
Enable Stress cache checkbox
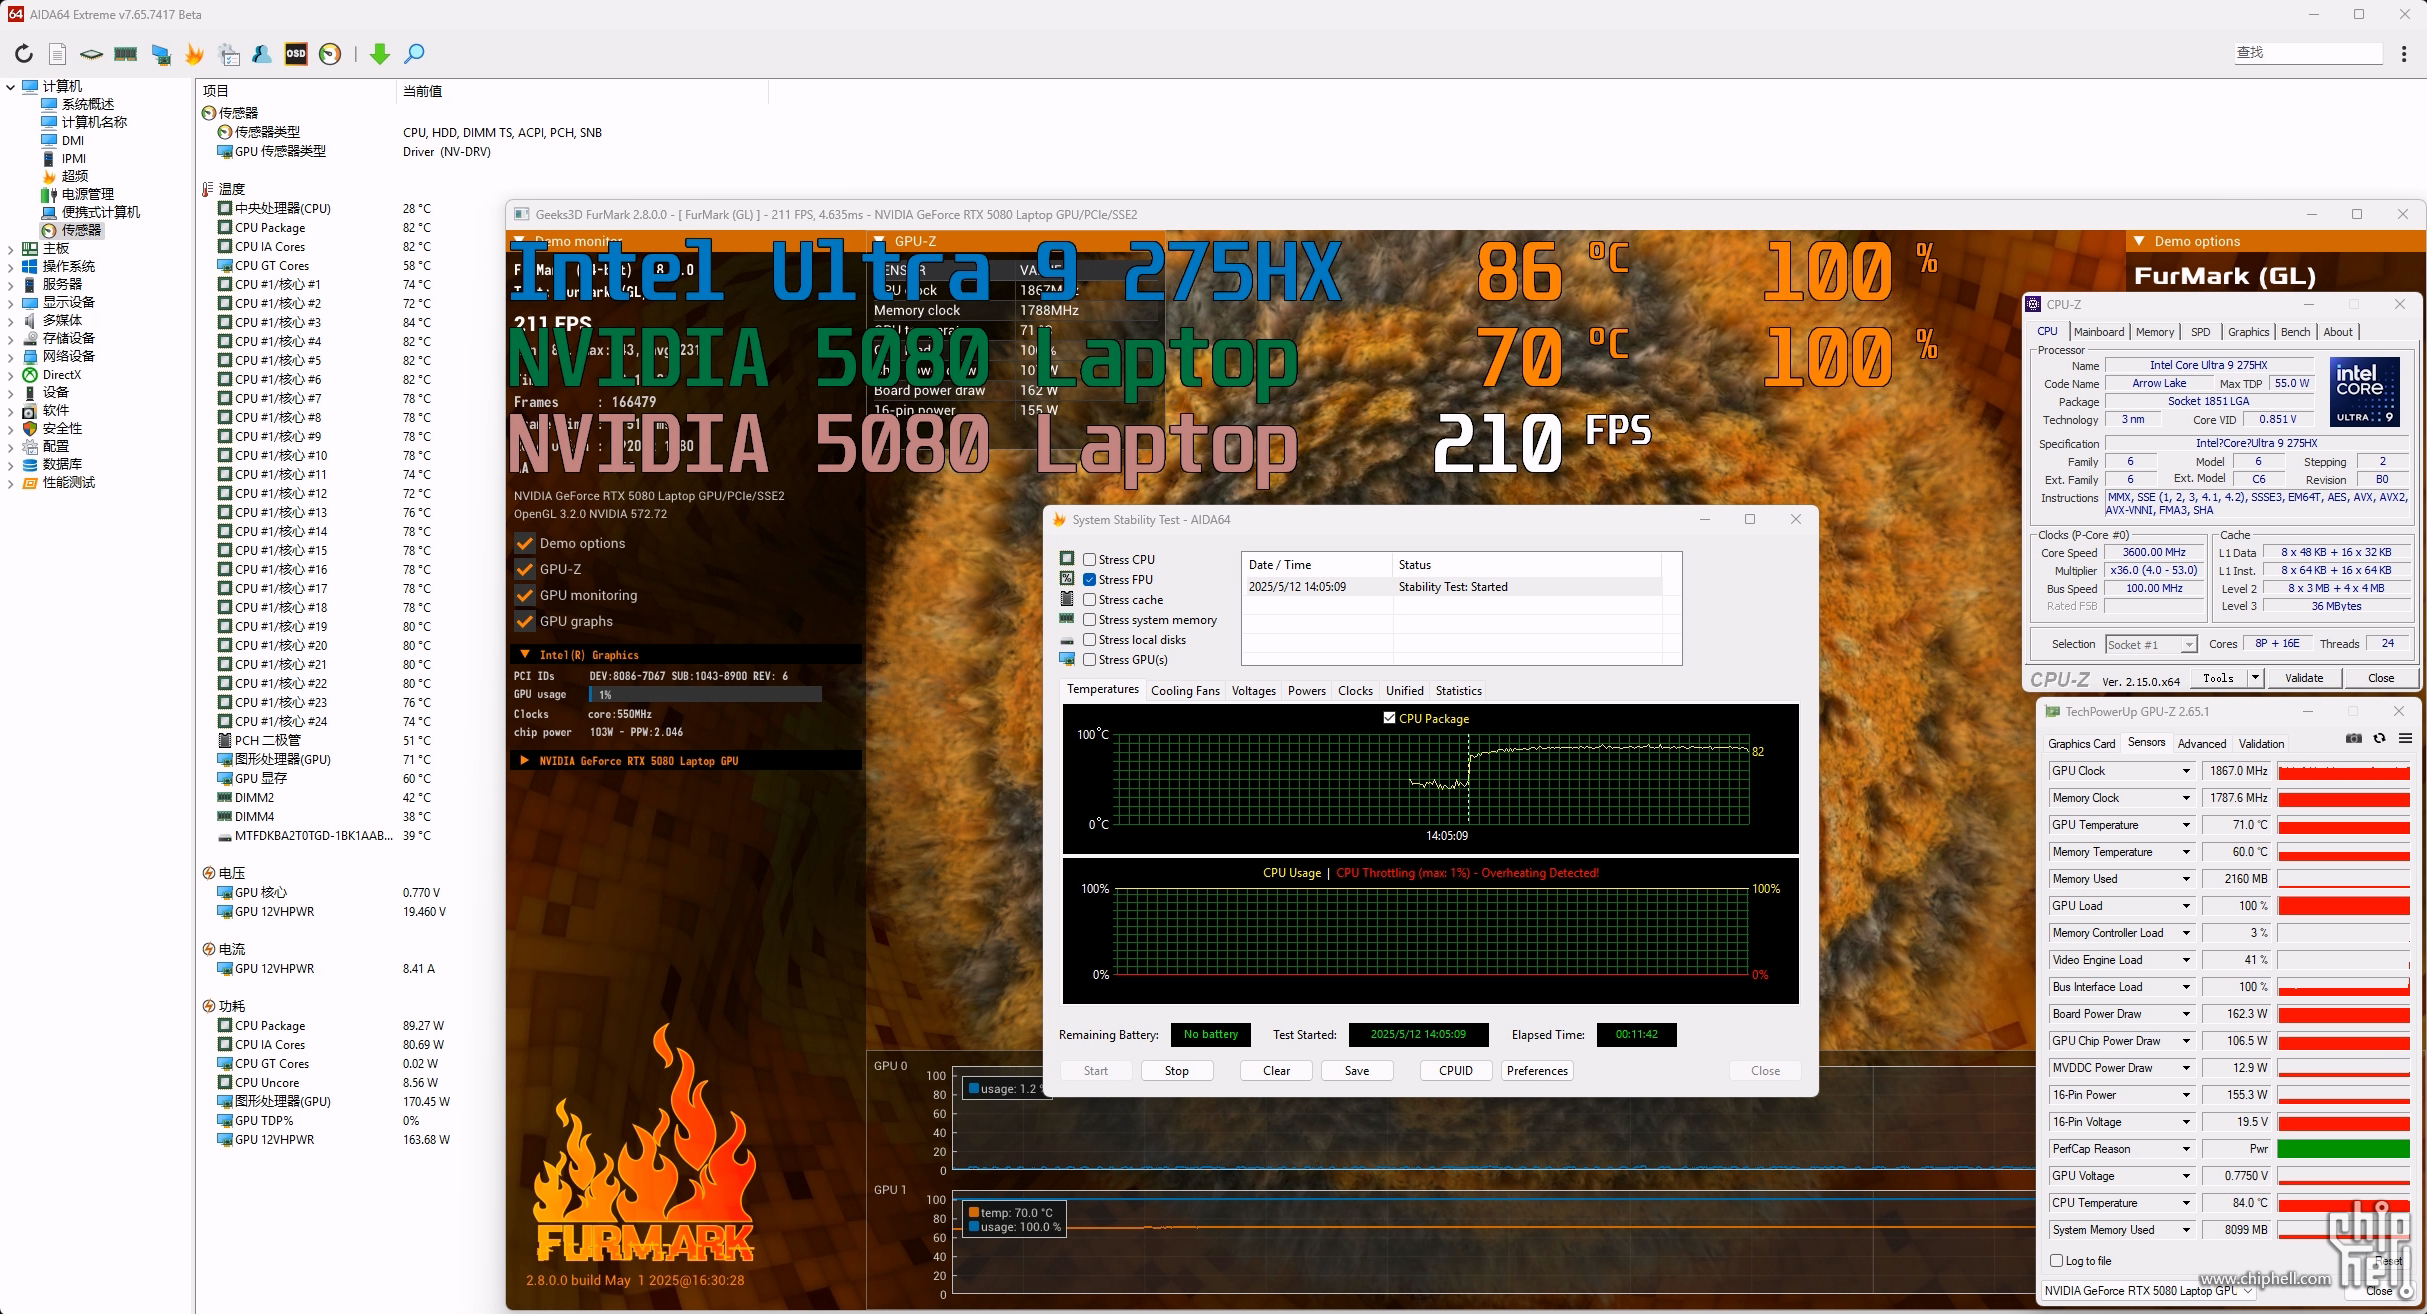pos(1090,600)
